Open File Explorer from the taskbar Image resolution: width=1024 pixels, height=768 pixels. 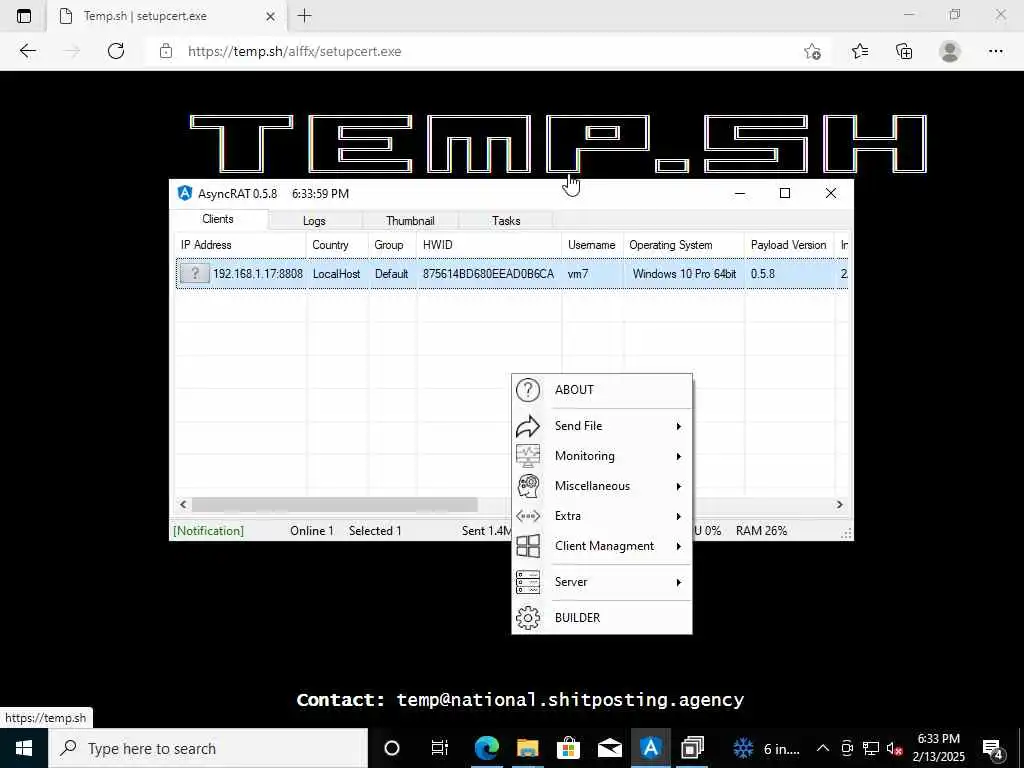(528, 748)
